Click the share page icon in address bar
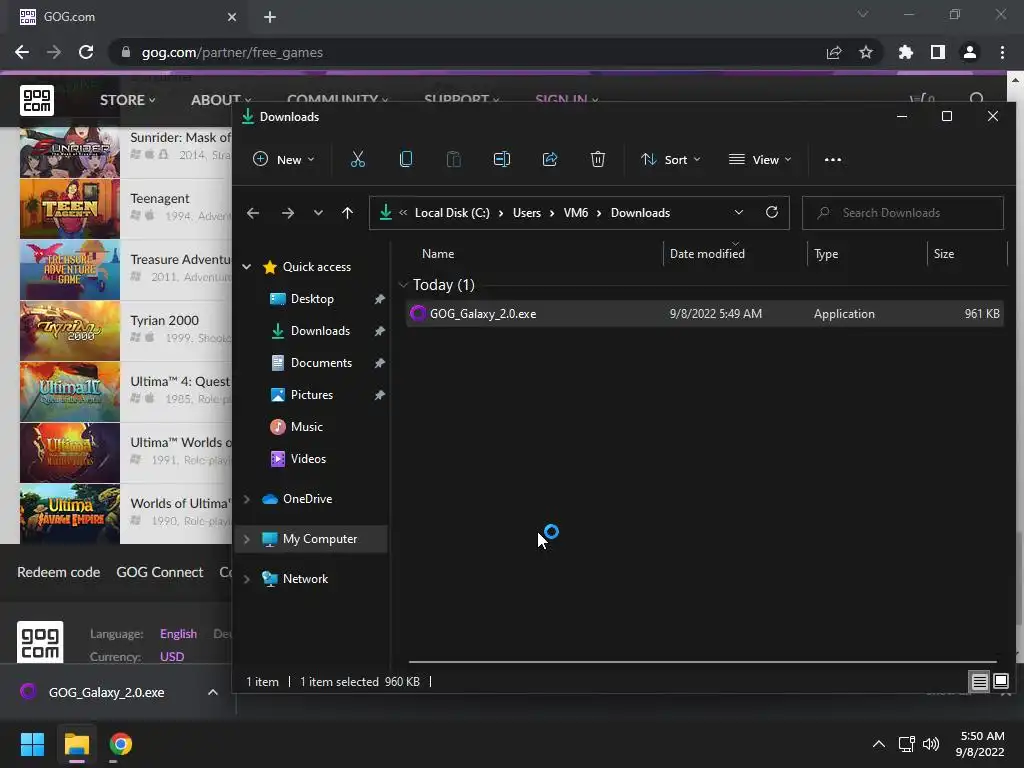The image size is (1024, 768). (x=834, y=52)
